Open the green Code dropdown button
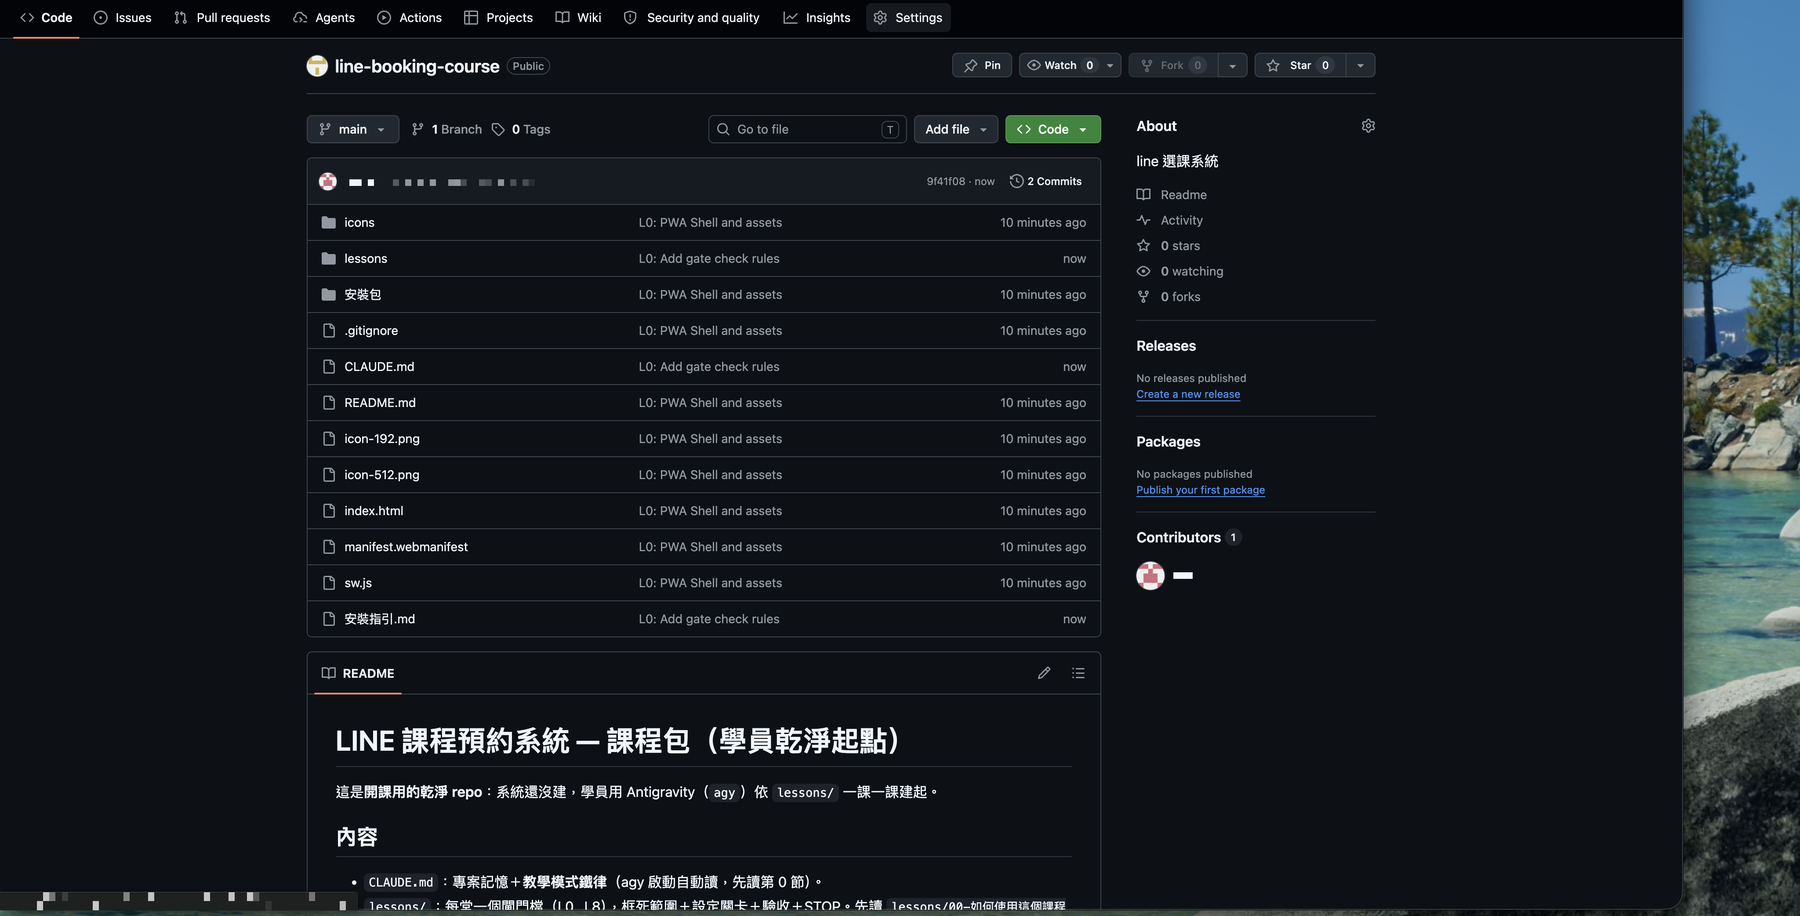 pyautogui.click(x=1052, y=129)
